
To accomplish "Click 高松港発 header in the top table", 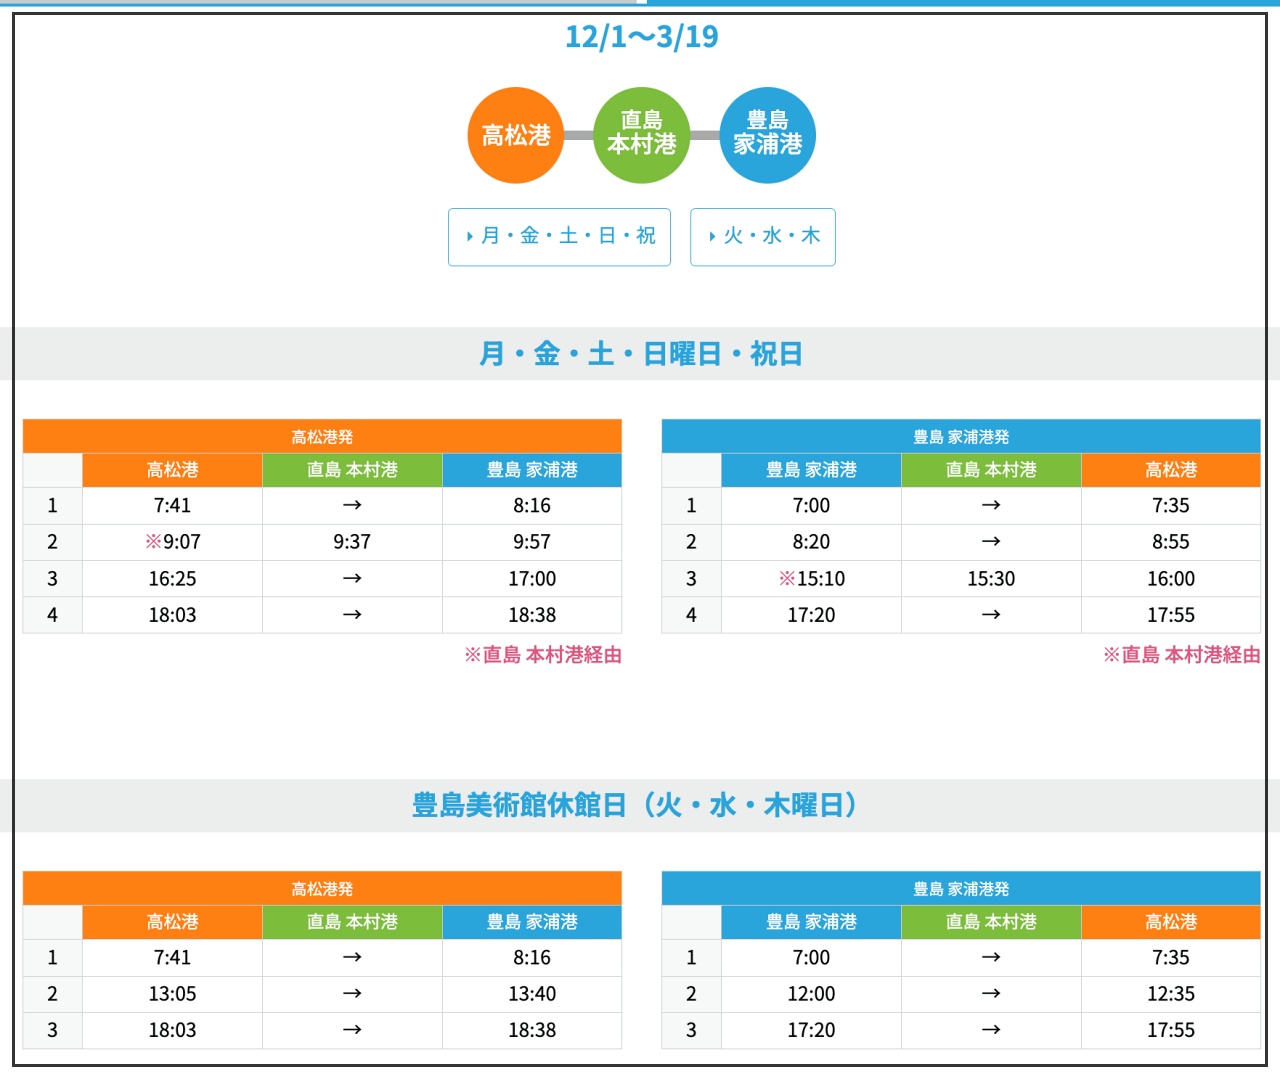I will point(322,437).
